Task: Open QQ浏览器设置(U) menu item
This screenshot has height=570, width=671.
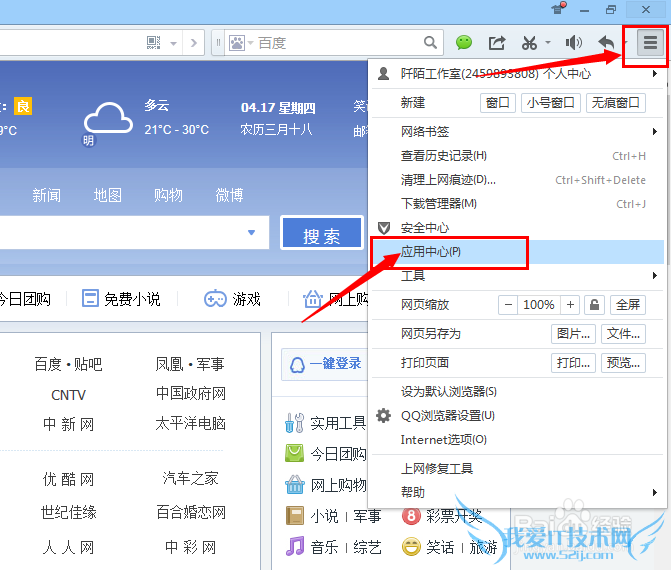Action: pos(517,416)
